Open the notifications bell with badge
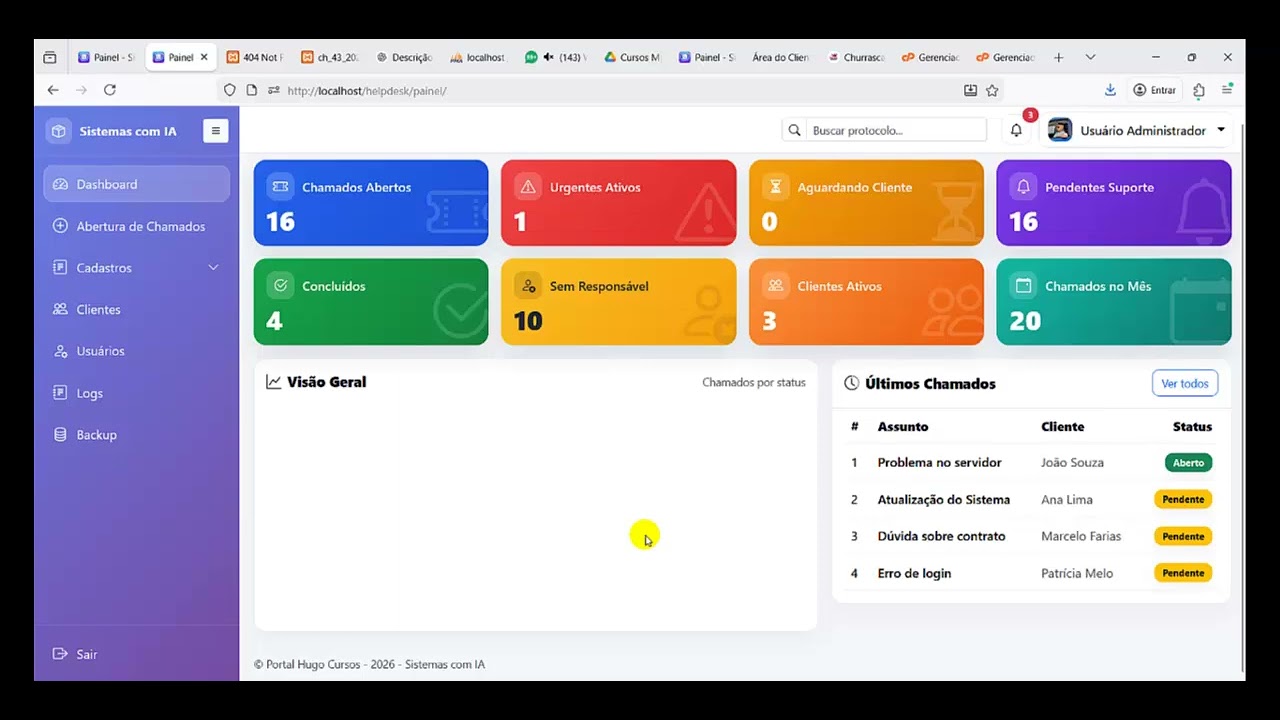This screenshot has height=720, width=1280. [1016, 130]
